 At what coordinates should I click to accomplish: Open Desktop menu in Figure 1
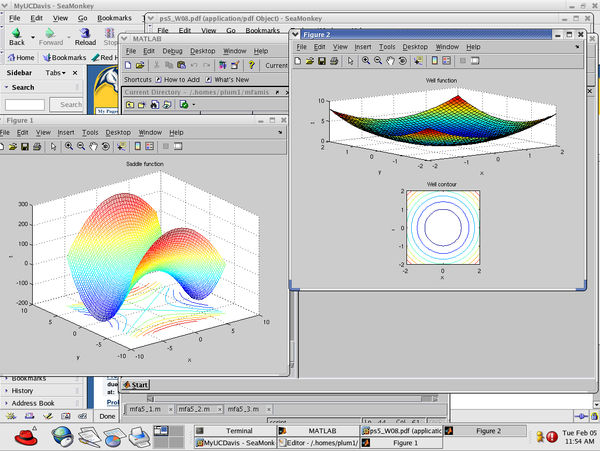(x=118, y=132)
